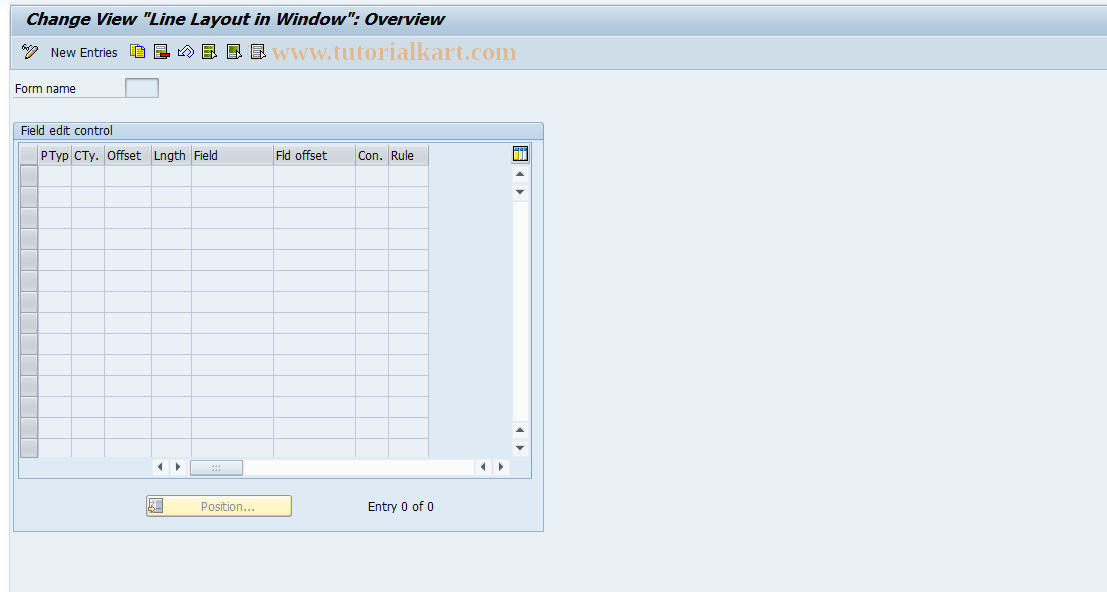
Task: Sort by the Offset column header
Action: click(128, 155)
